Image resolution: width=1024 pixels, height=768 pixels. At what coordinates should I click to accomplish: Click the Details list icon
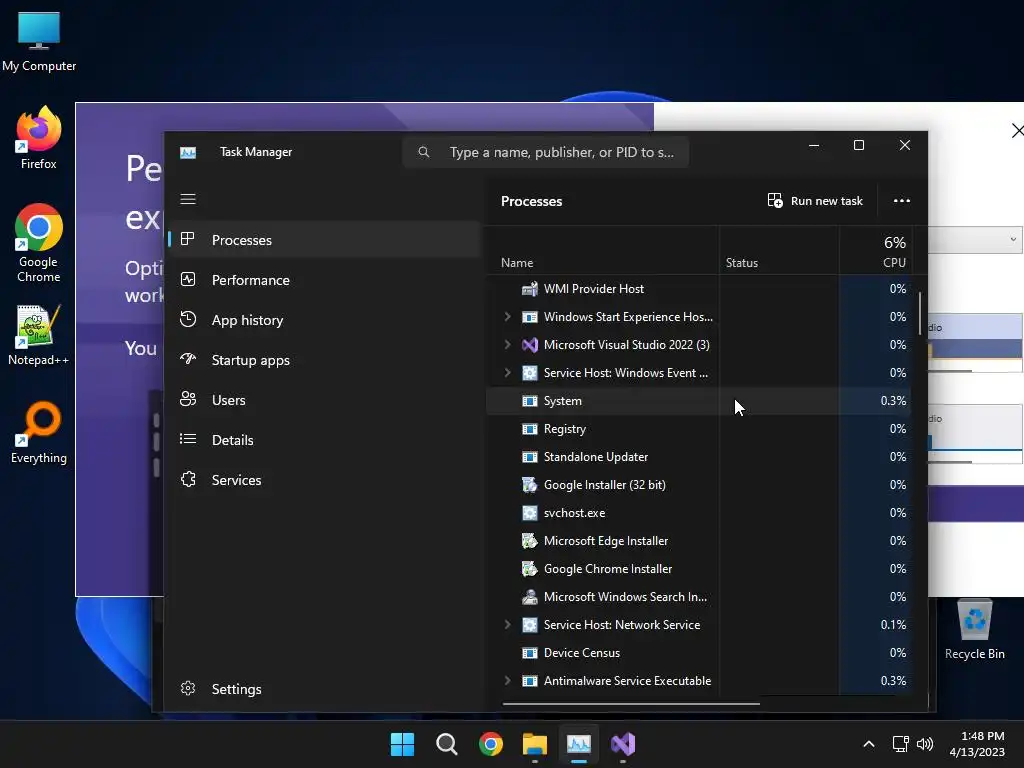pos(187,439)
